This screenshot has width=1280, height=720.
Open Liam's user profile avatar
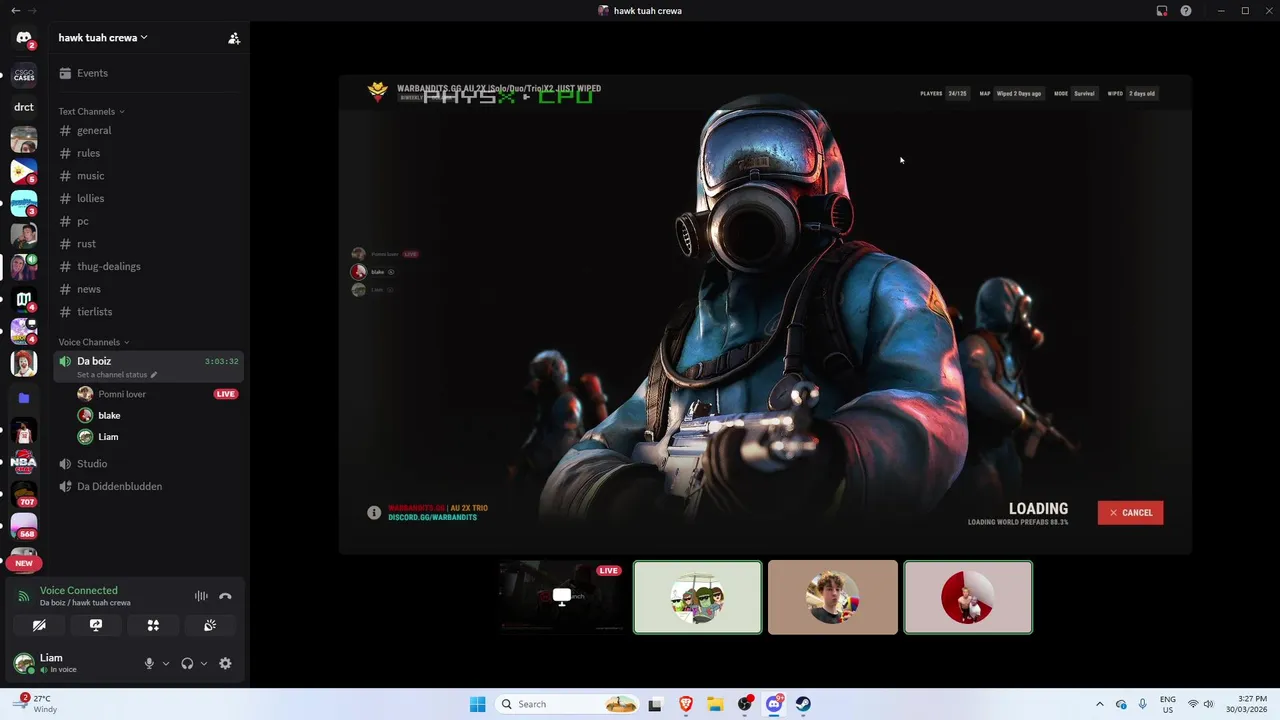(x=24, y=663)
